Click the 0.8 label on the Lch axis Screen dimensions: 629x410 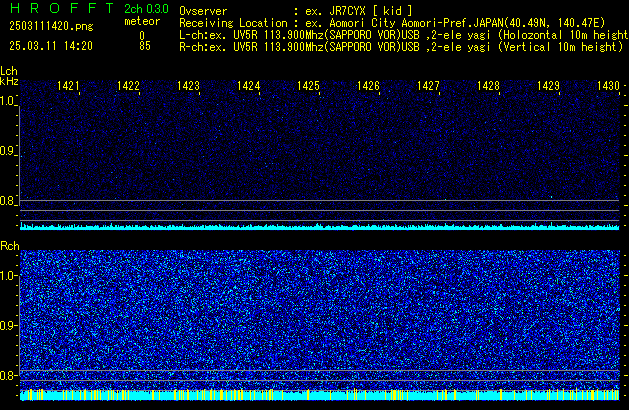(8, 201)
